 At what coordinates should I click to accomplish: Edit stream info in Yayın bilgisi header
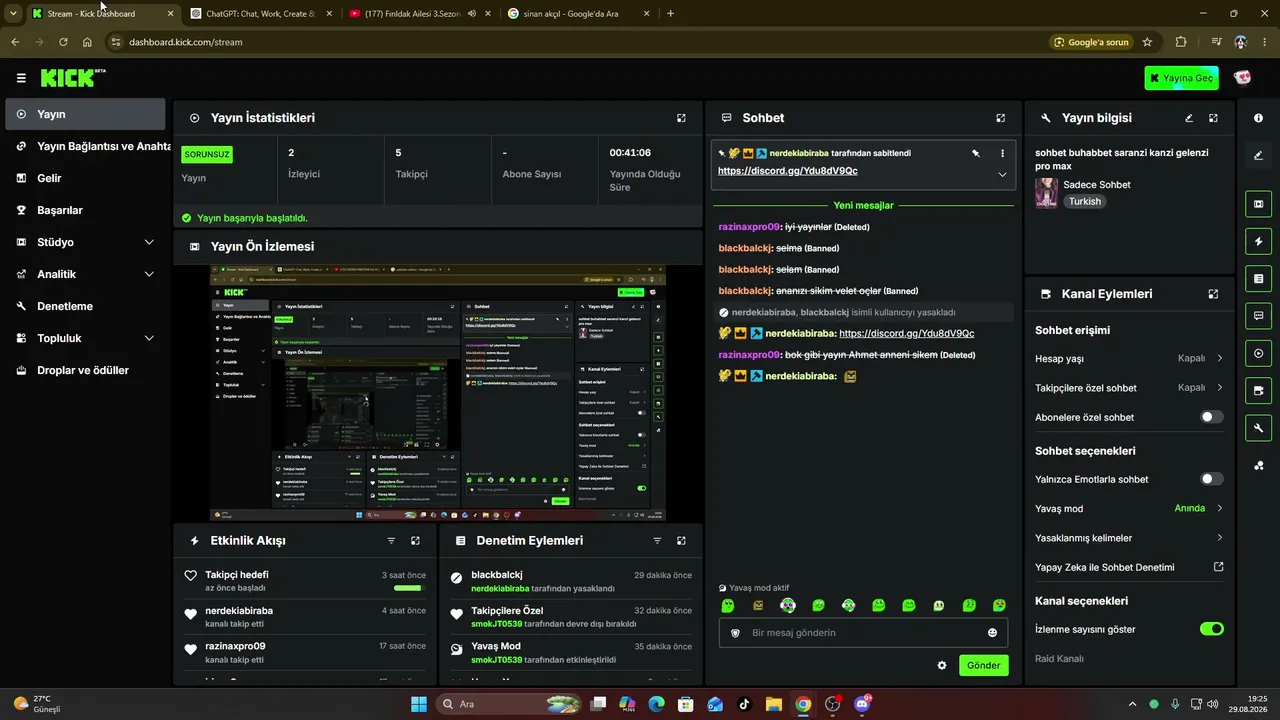(x=1189, y=118)
